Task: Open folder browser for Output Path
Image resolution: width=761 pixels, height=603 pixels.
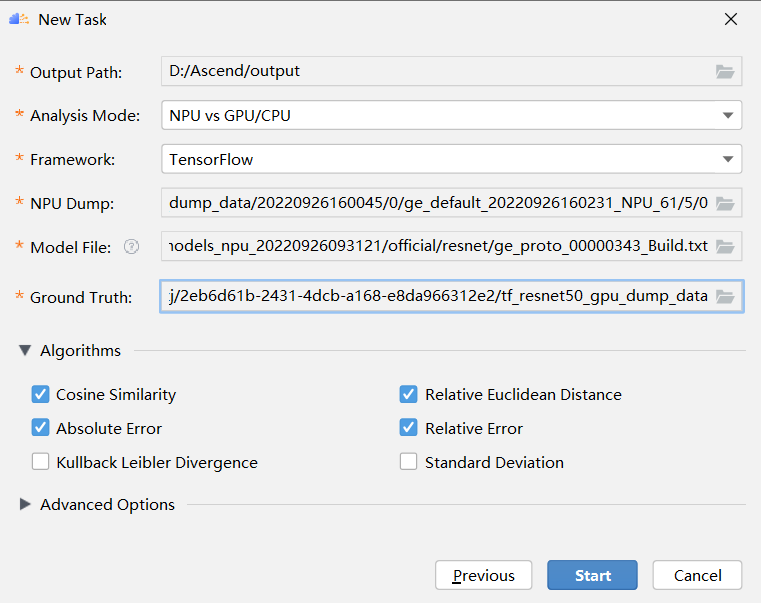Action: tap(725, 72)
